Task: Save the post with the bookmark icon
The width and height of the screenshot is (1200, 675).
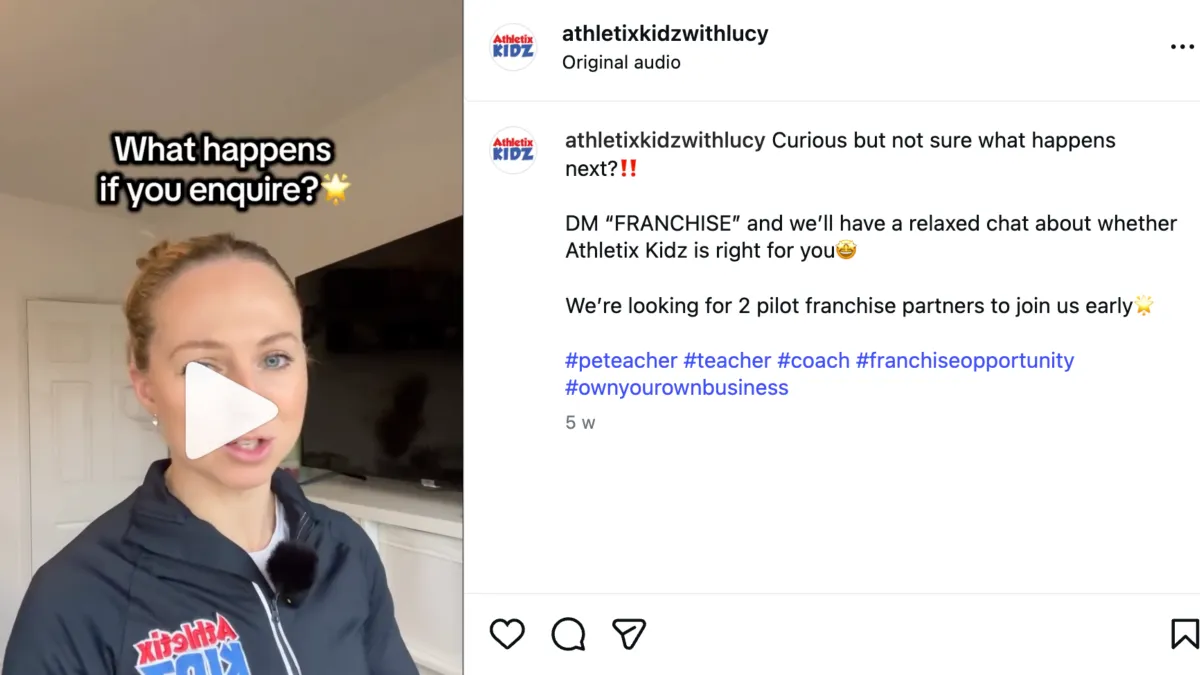Action: tap(1185, 633)
